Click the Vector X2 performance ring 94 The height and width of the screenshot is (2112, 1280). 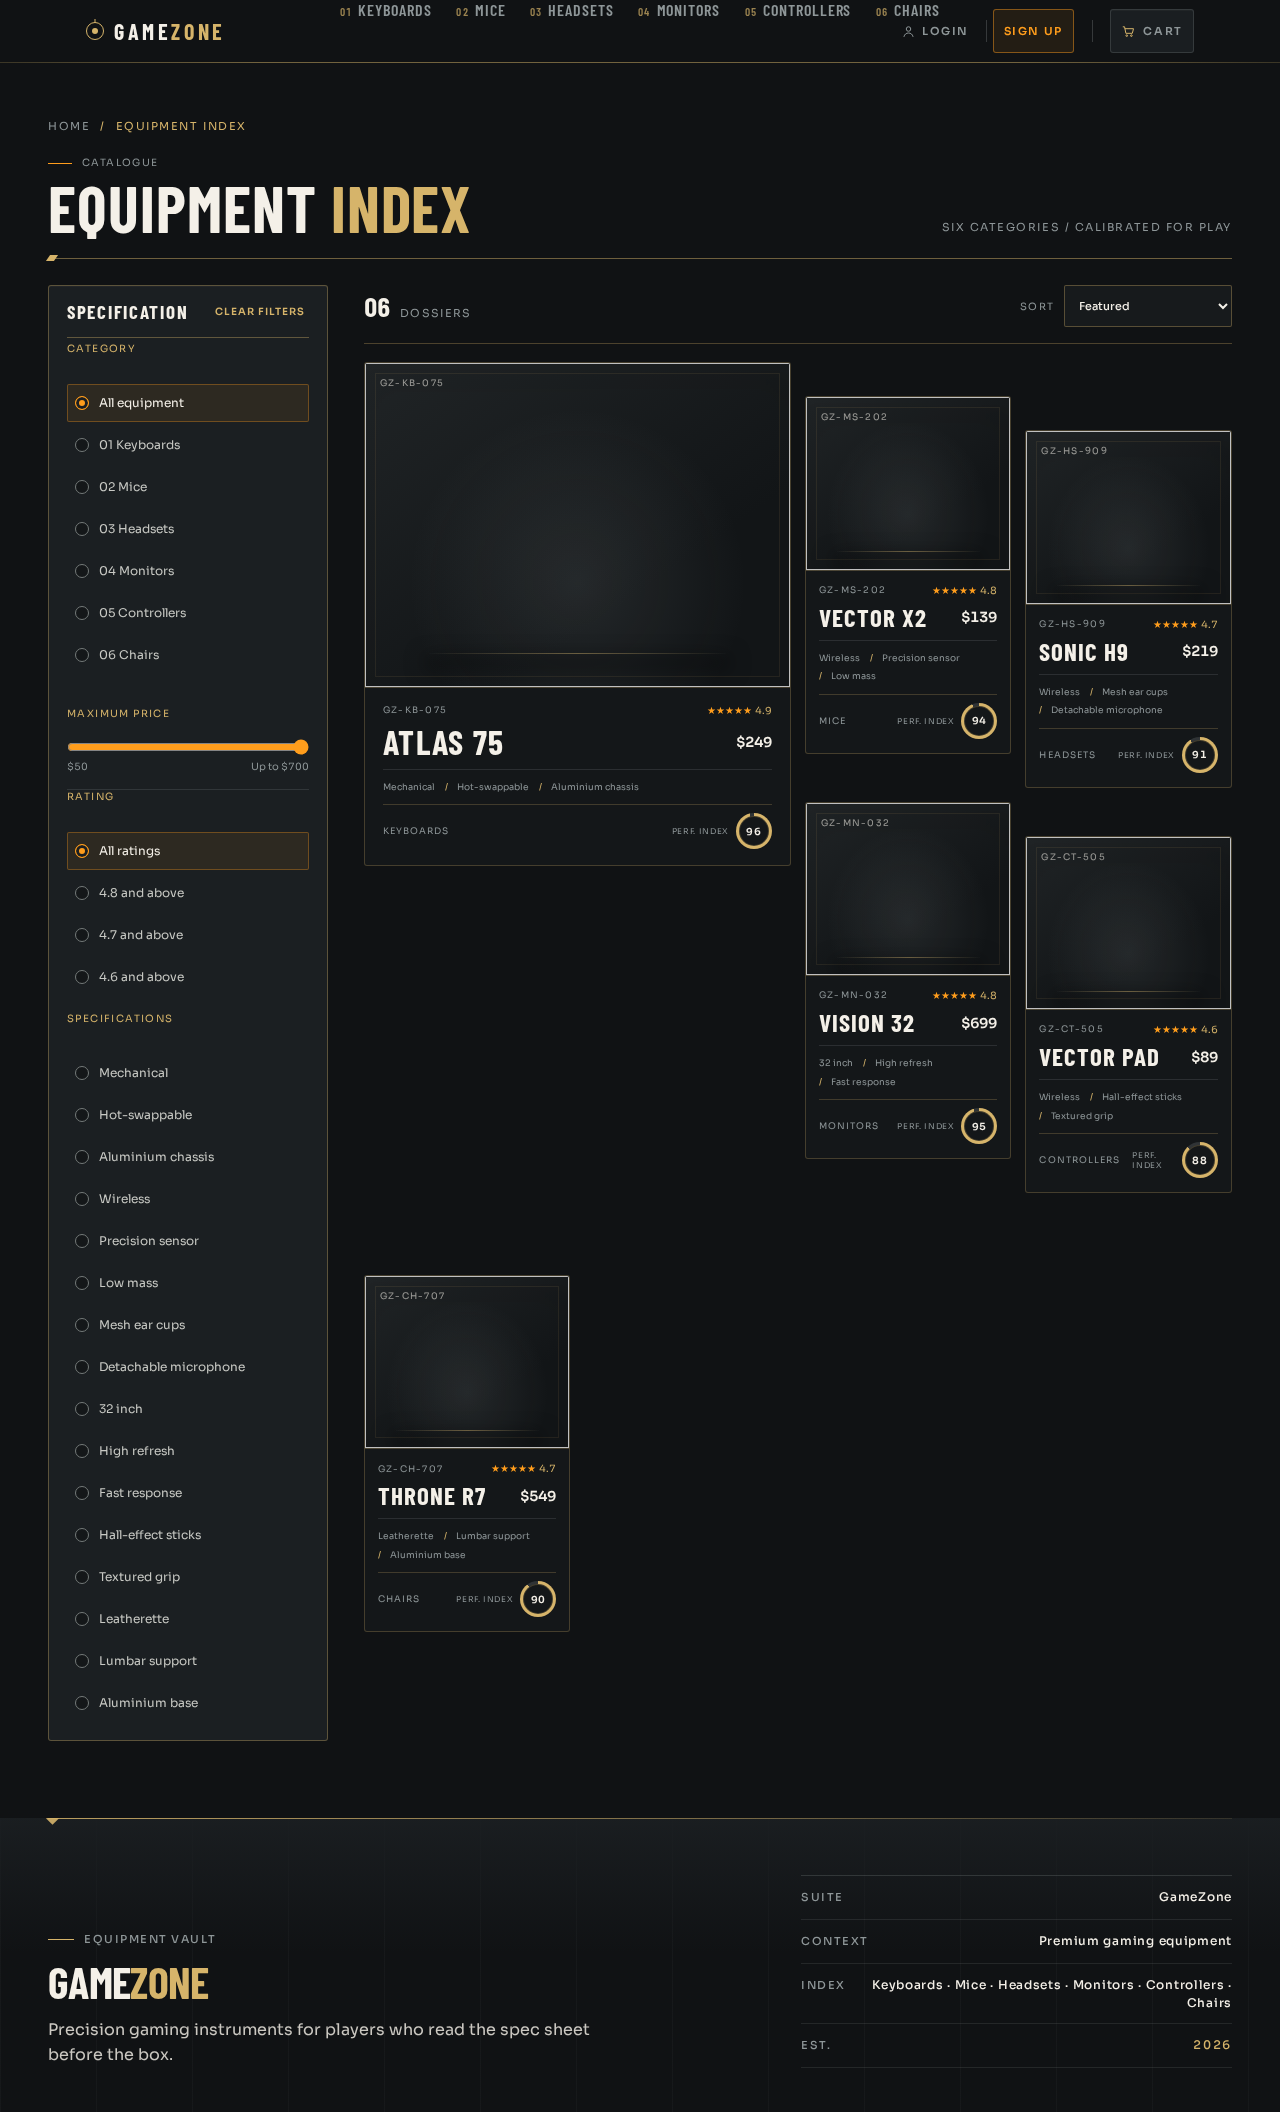(979, 721)
